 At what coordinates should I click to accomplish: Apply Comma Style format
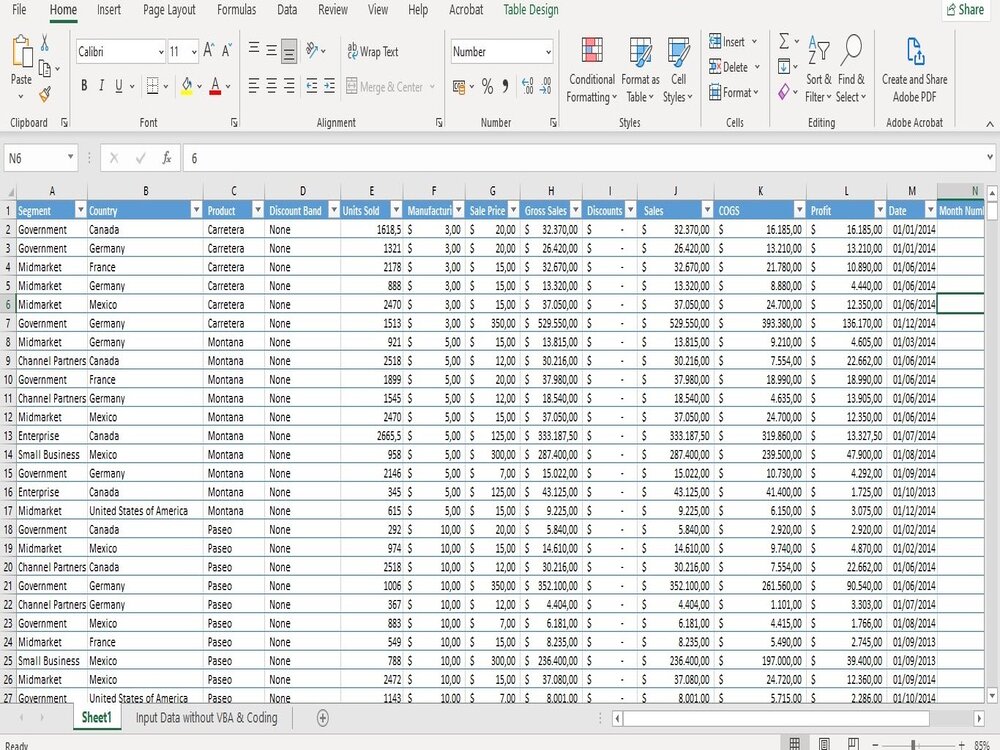(x=506, y=86)
